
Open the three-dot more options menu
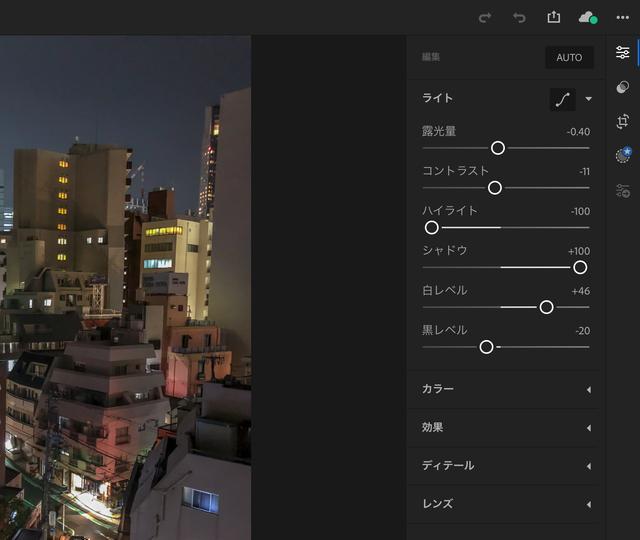tap(622, 18)
